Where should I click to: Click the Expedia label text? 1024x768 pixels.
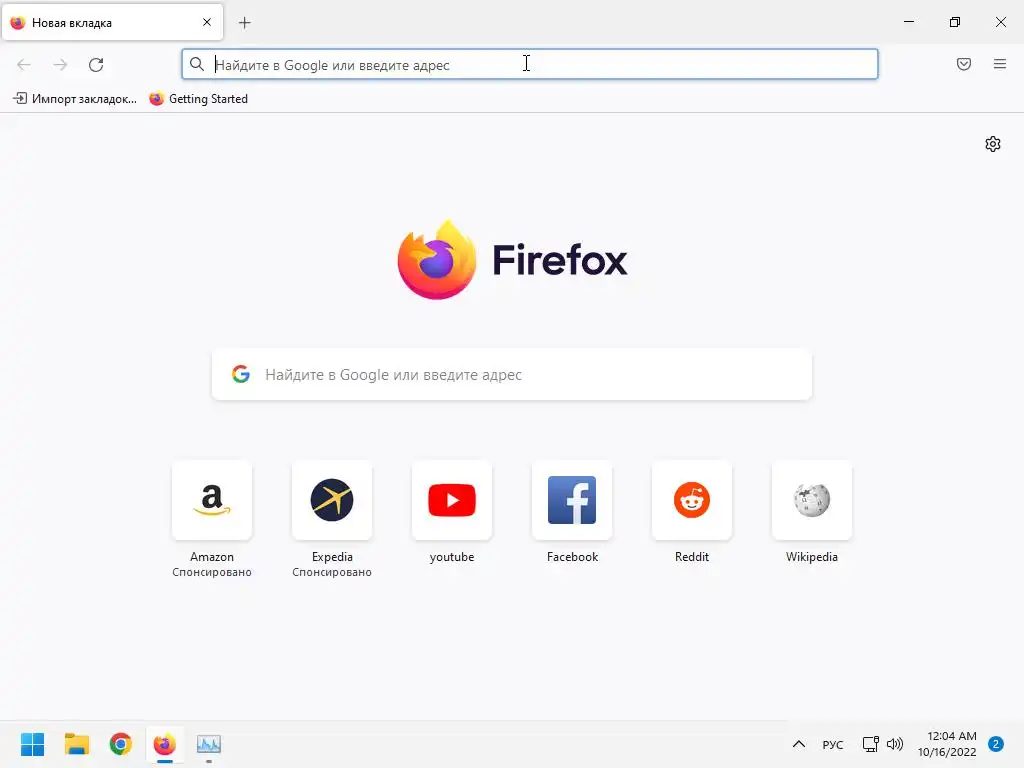tap(332, 557)
